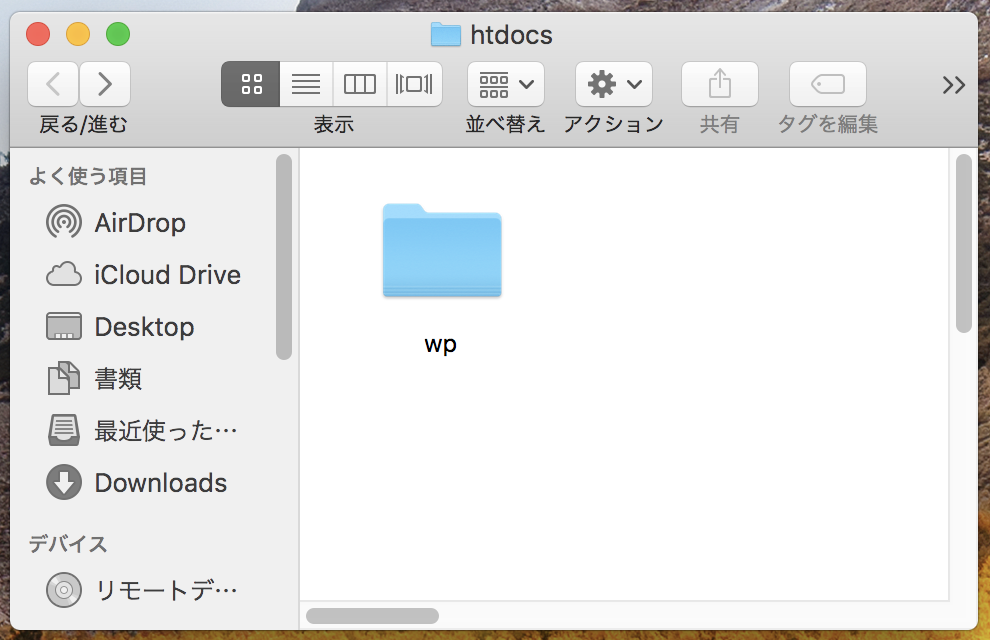Open the 並べ替え sort dropdown
990x640 pixels.
505,85
